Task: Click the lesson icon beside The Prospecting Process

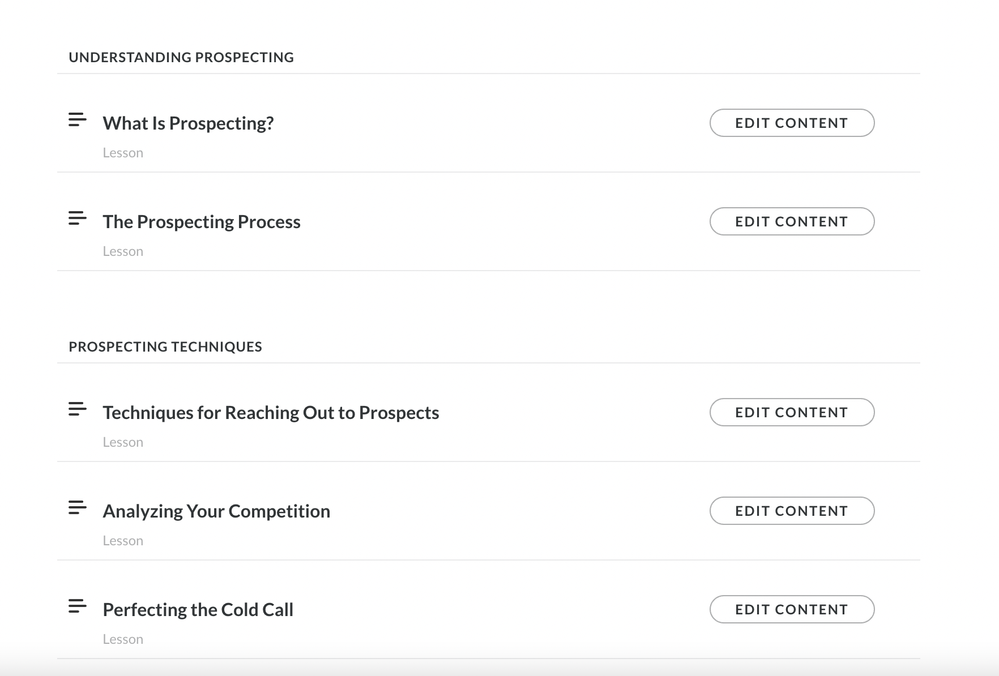Action: (x=77, y=218)
